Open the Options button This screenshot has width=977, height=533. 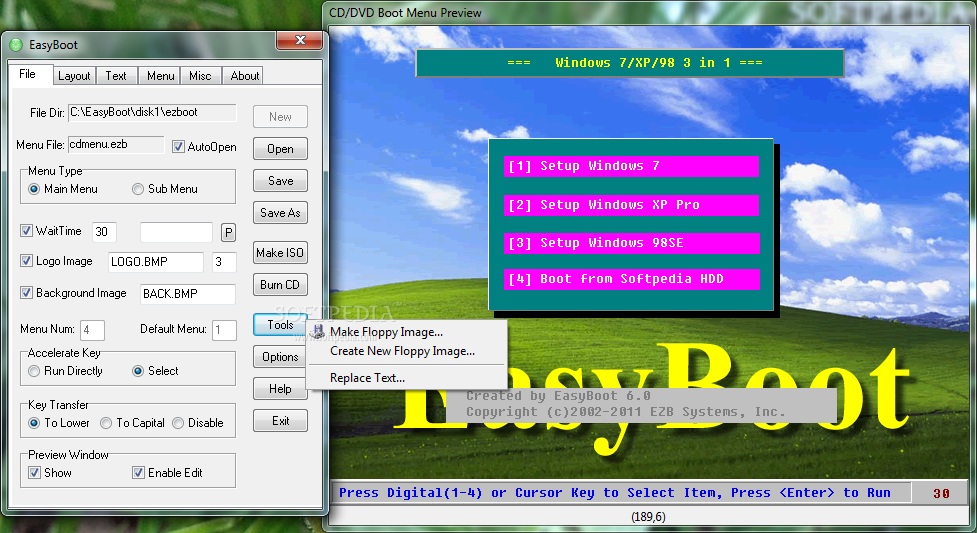coord(280,357)
